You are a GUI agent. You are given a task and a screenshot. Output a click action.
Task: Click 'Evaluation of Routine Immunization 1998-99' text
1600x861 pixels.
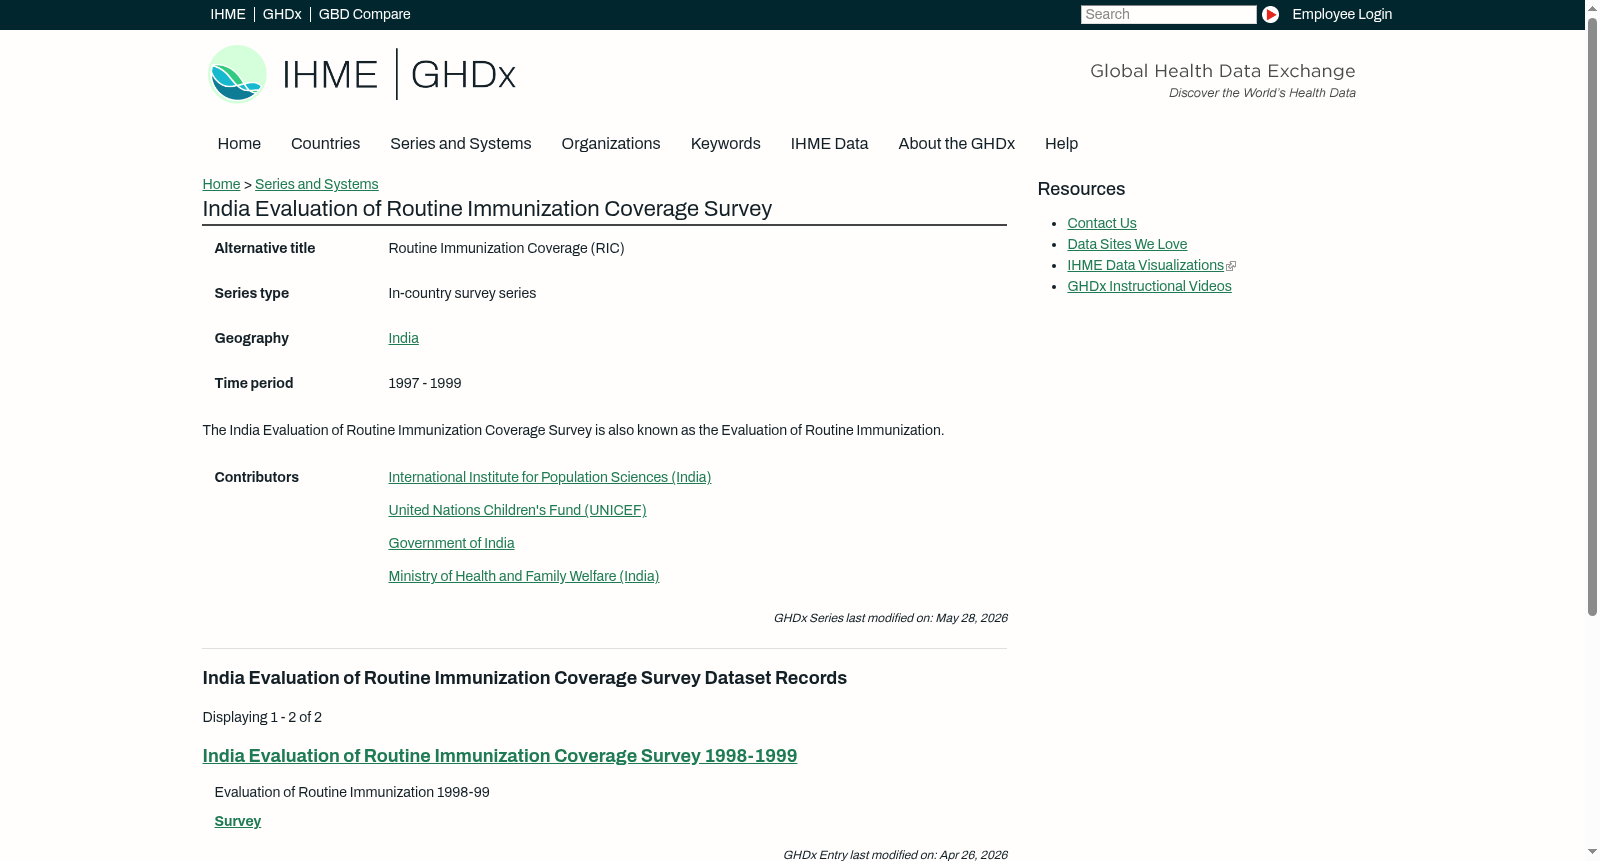click(x=352, y=792)
